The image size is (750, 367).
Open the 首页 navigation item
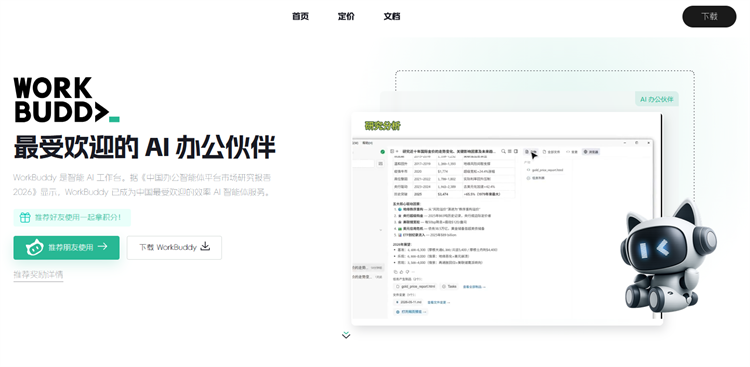[x=300, y=16]
